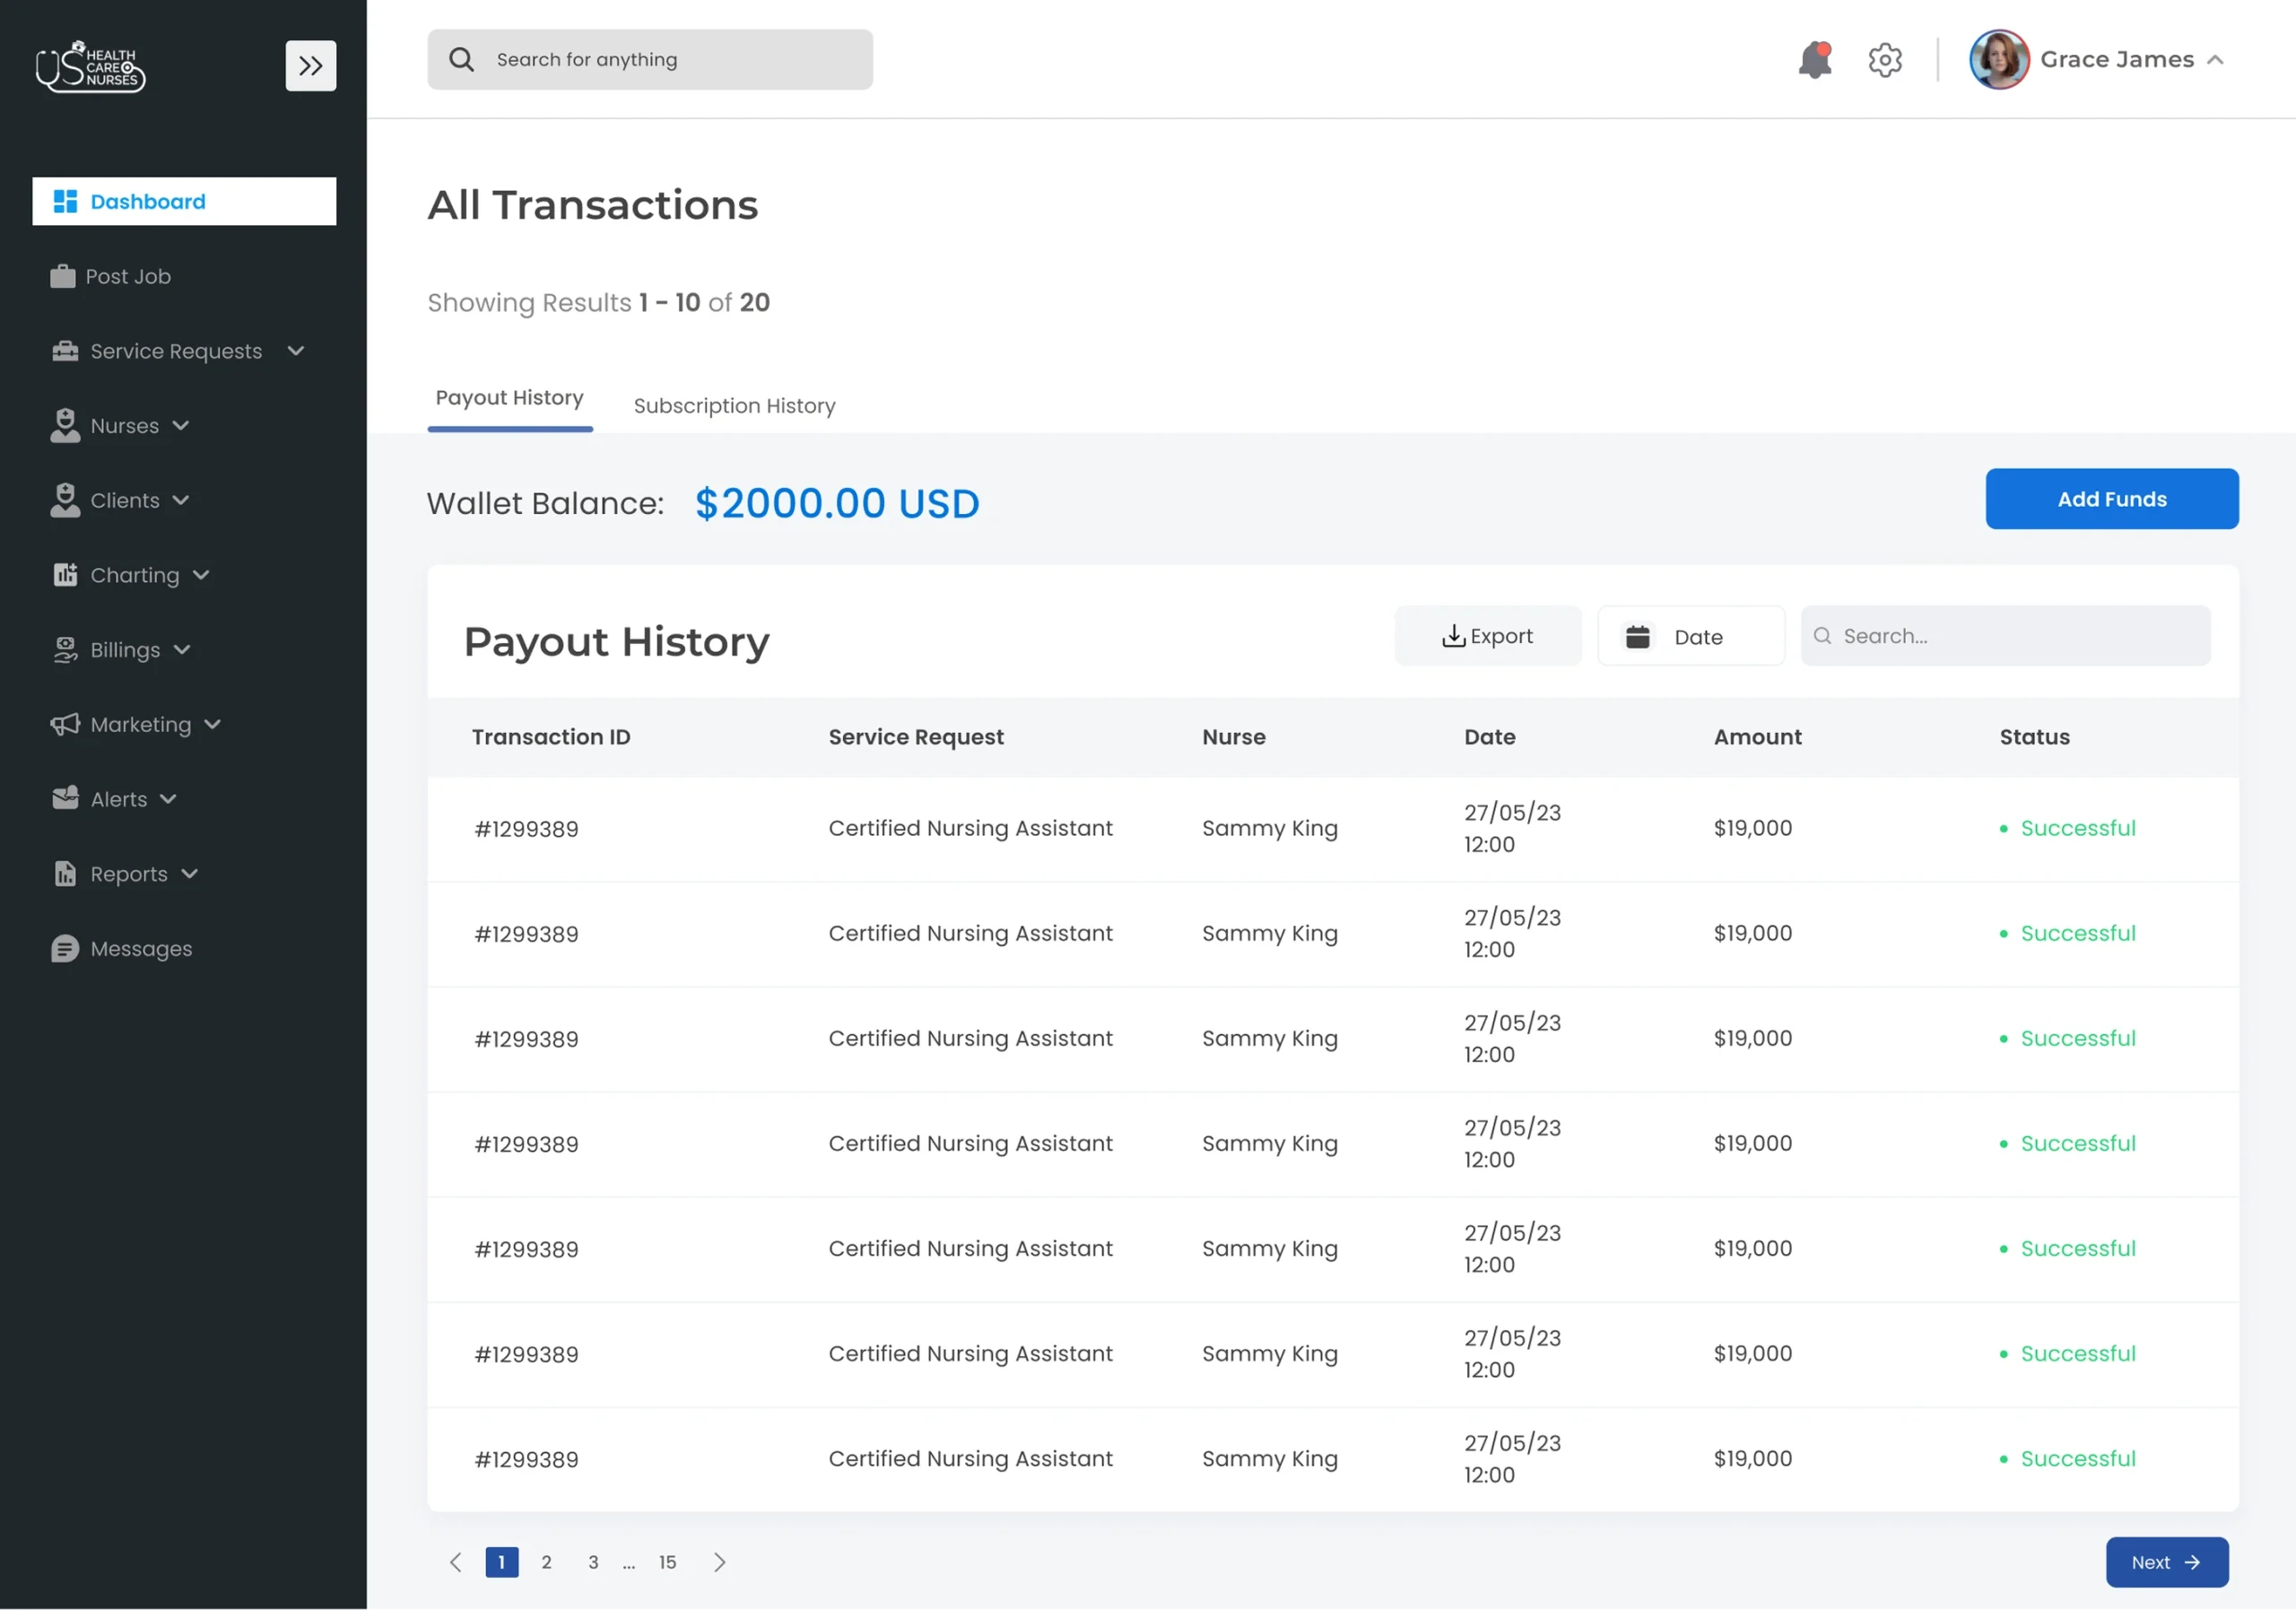Click the Marketing megaphone icon
Viewport: 2296px width, 1610px height.
pos(64,724)
